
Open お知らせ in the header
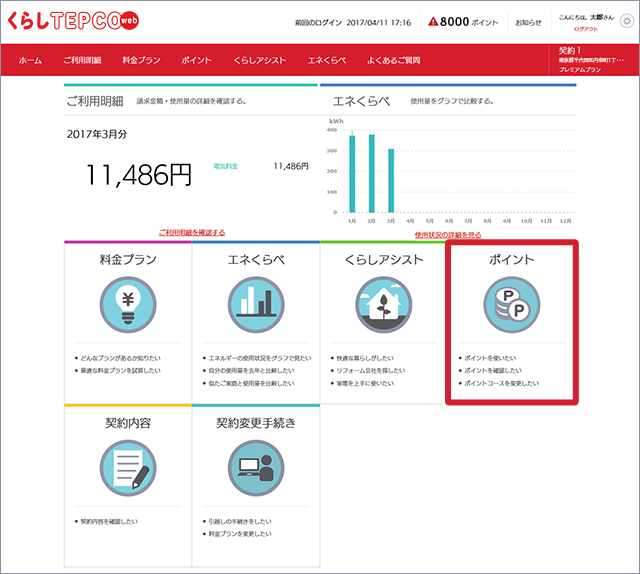point(528,22)
